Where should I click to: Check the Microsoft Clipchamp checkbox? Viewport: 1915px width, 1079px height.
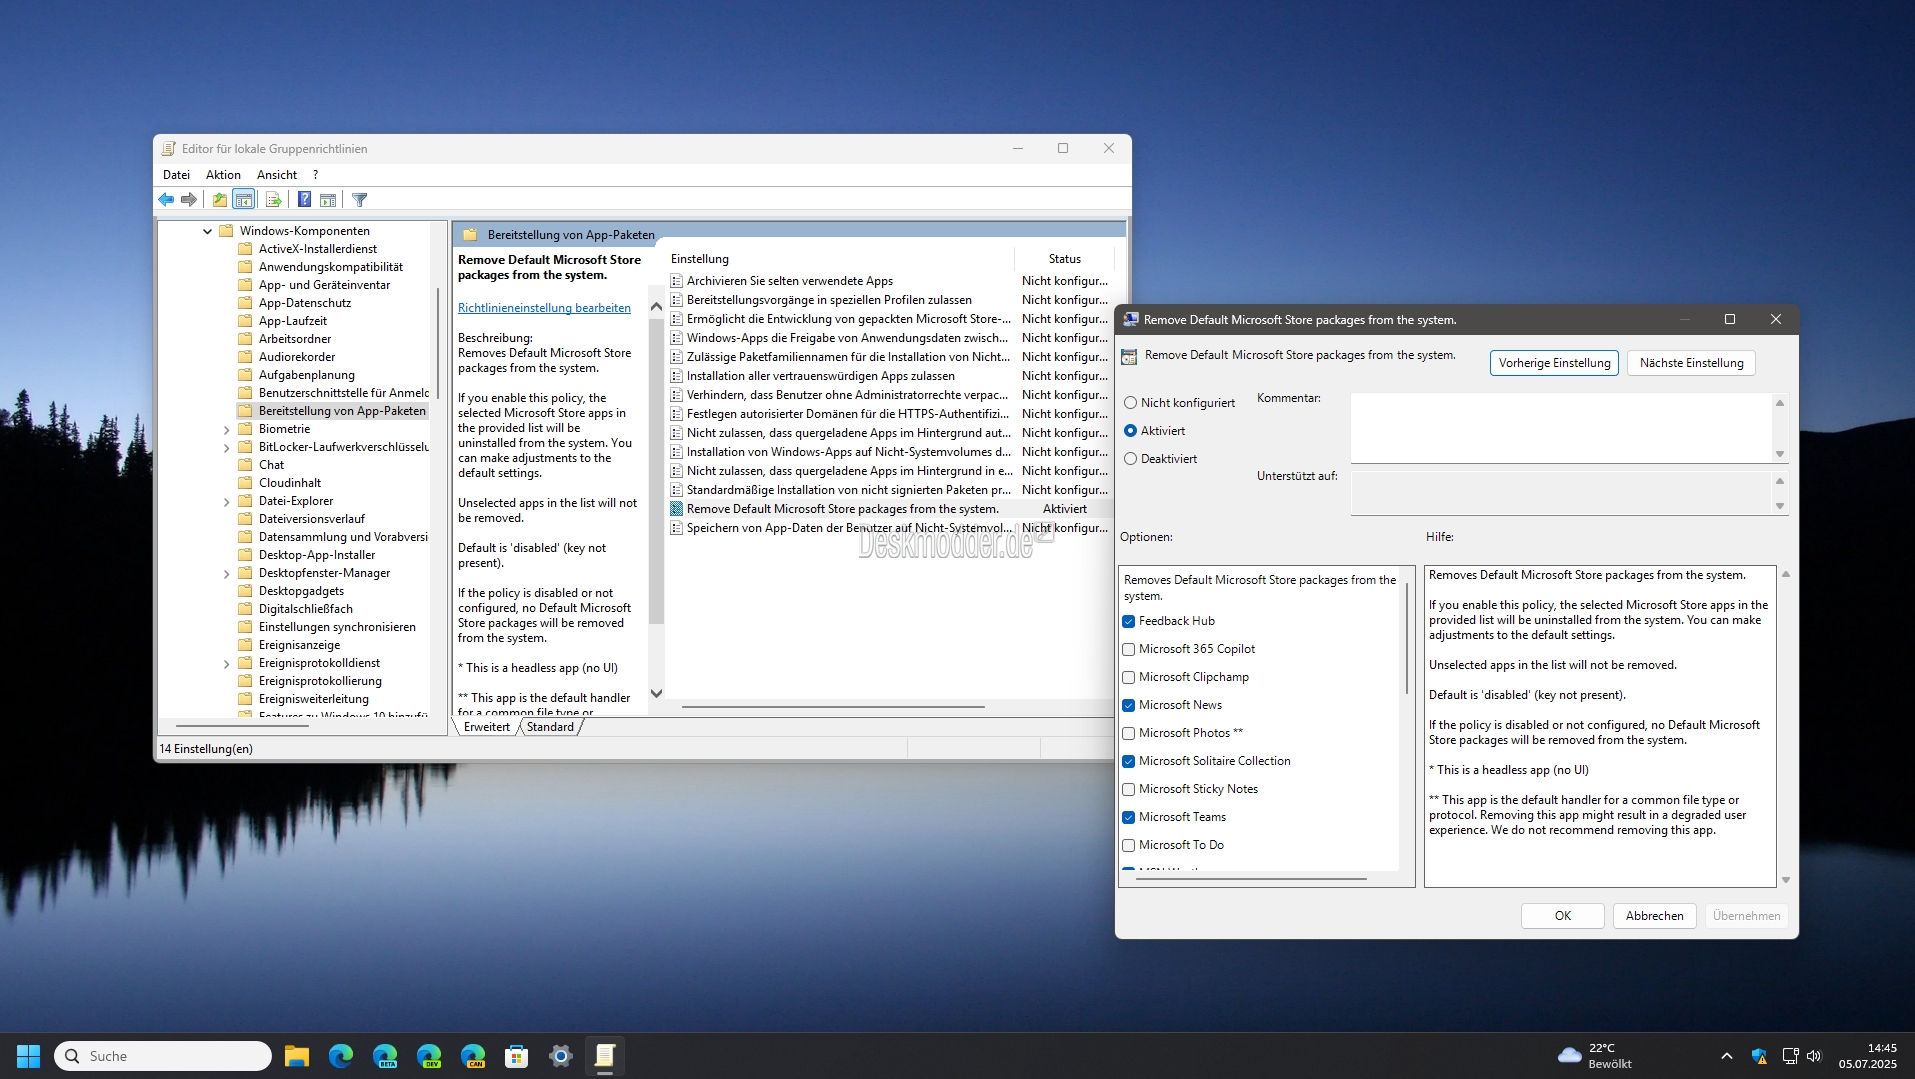coord(1129,678)
